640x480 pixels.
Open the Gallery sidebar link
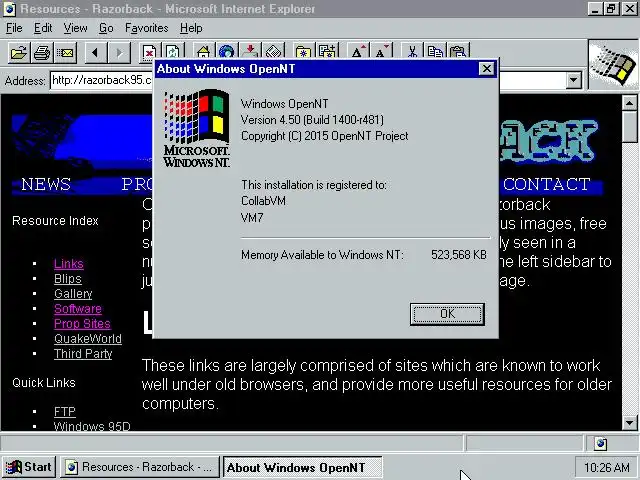pyautogui.click(x=73, y=293)
